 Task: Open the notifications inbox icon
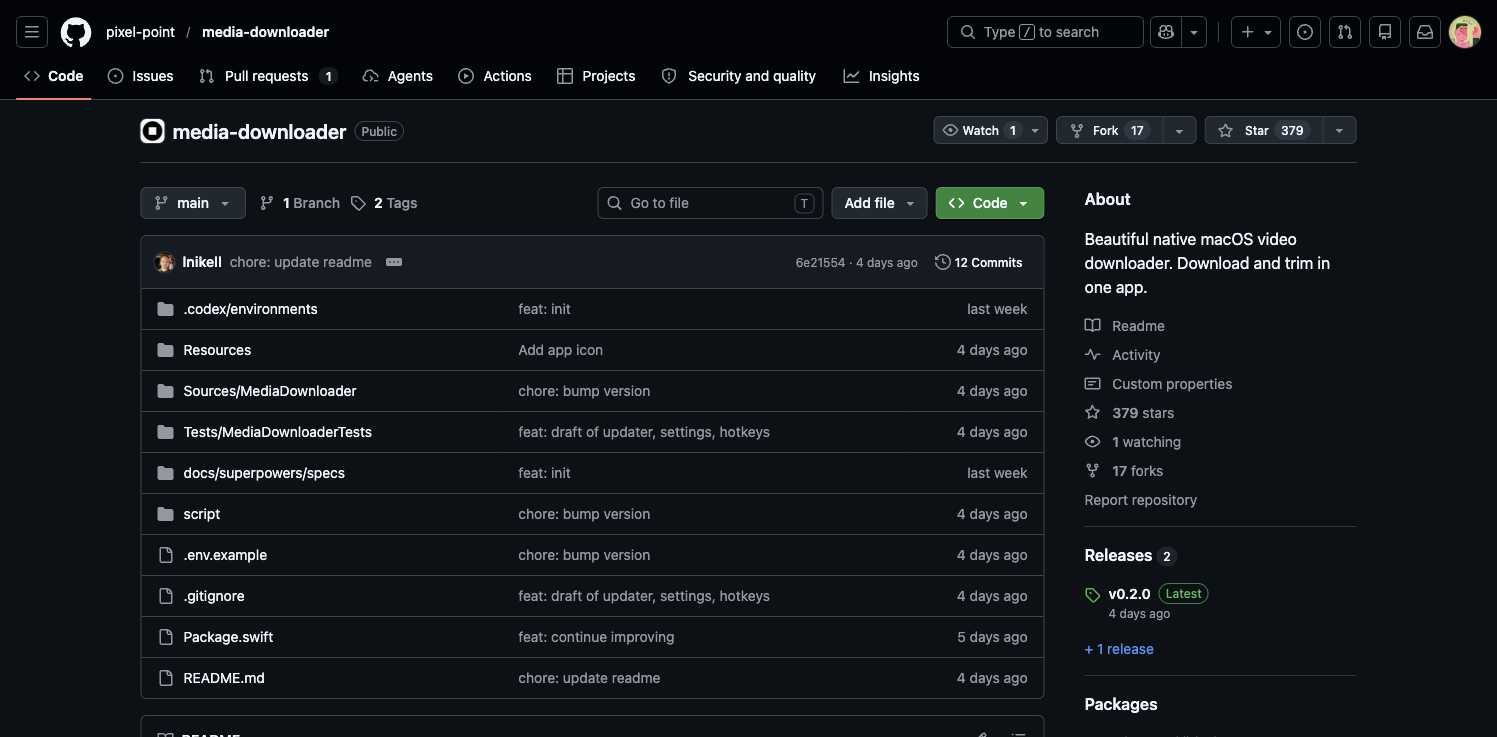(1425, 32)
